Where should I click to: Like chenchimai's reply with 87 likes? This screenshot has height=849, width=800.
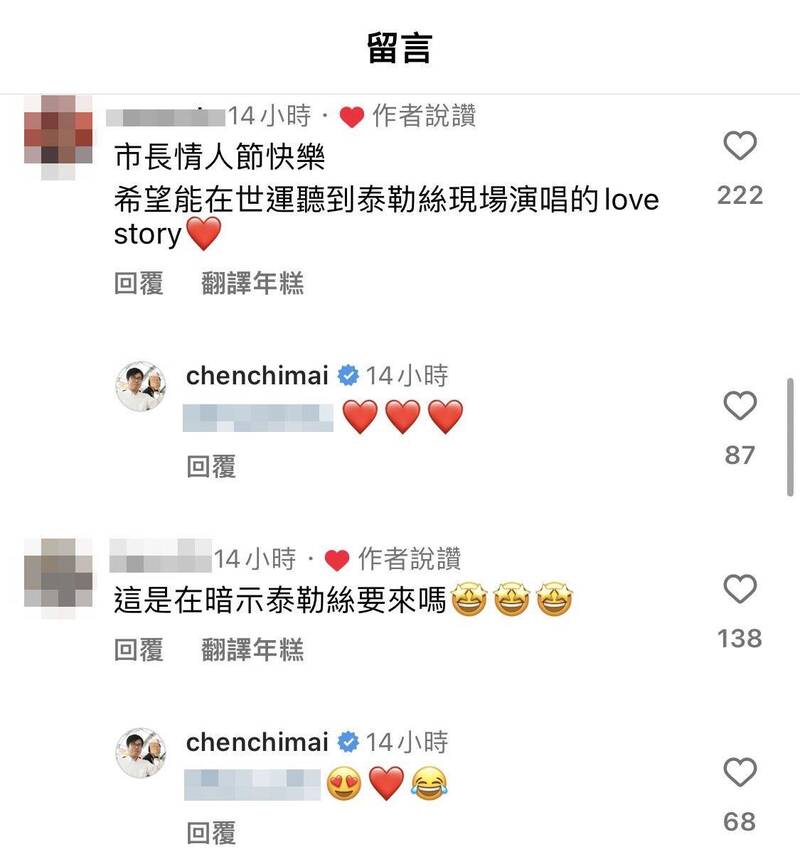point(739,405)
